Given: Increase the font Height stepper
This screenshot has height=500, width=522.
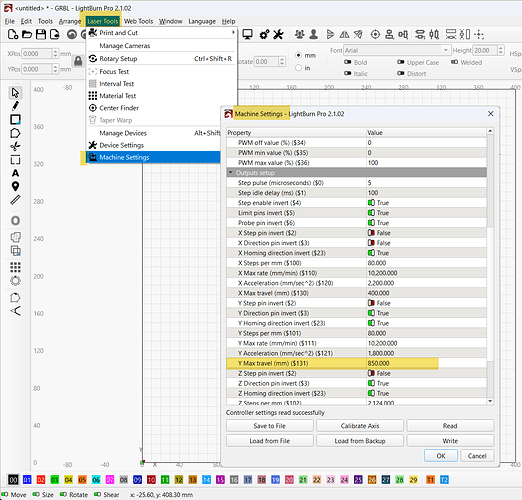Looking at the screenshot, I should [x=500, y=48].
